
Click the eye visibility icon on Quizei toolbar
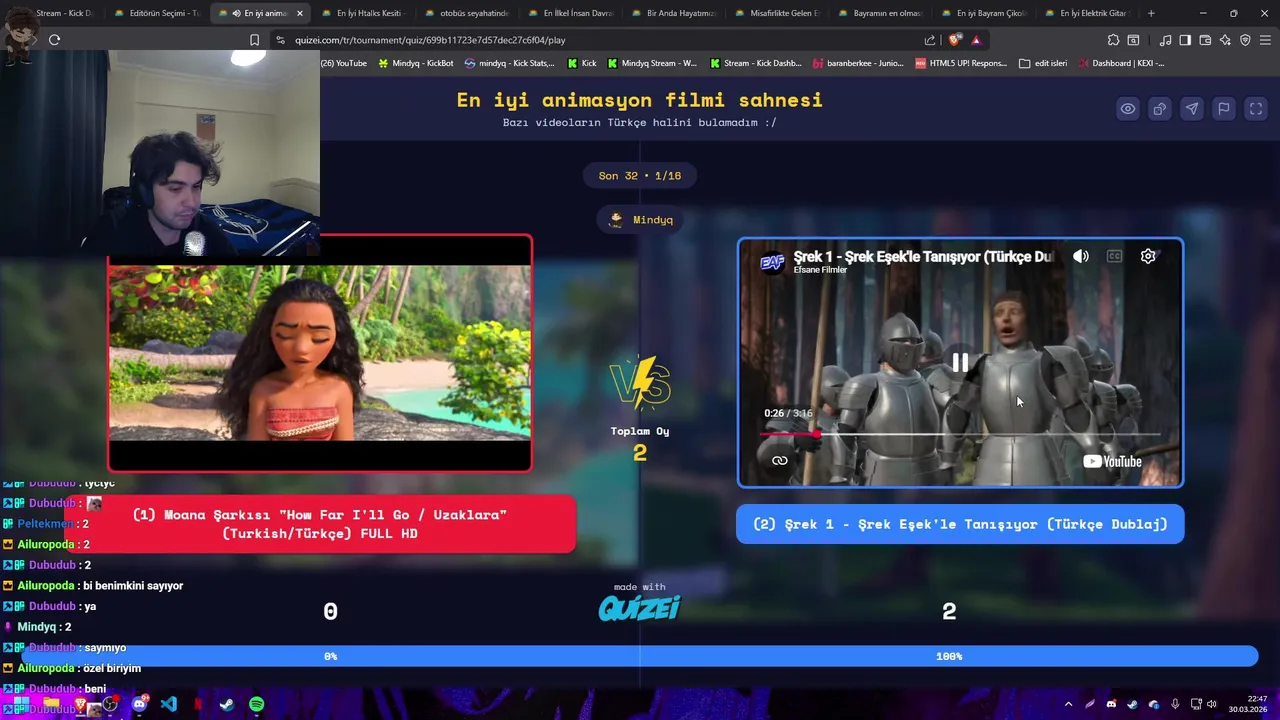coord(1127,109)
